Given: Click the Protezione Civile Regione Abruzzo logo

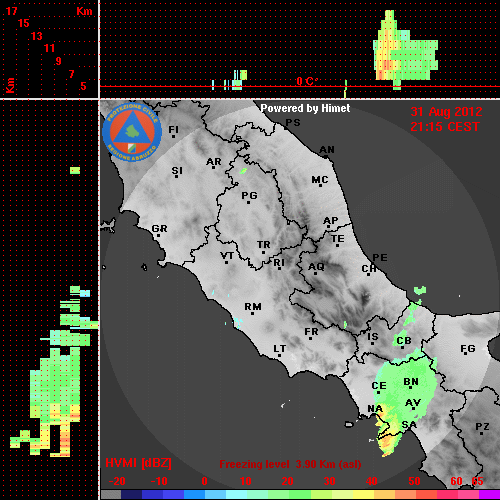Looking at the screenshot, I should click(132, 132).
